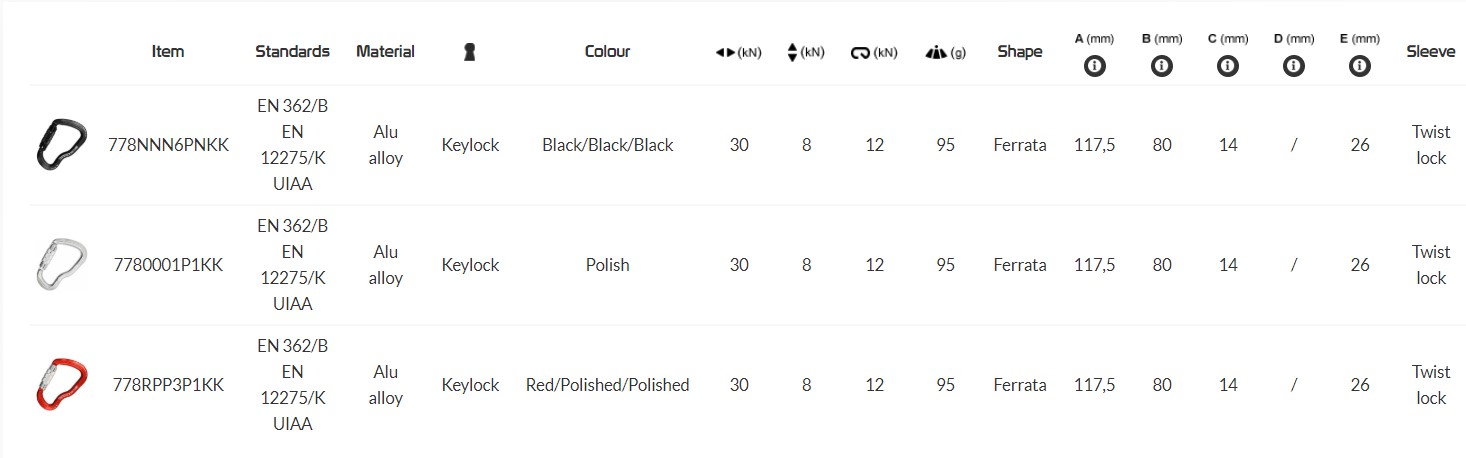
Task: Click the Colour column header
Action: coord(607,51)
